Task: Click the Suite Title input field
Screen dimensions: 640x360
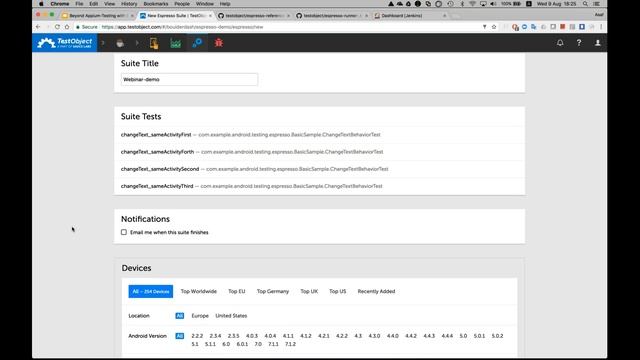Action: pyautogui.click(x=189, y=79)
